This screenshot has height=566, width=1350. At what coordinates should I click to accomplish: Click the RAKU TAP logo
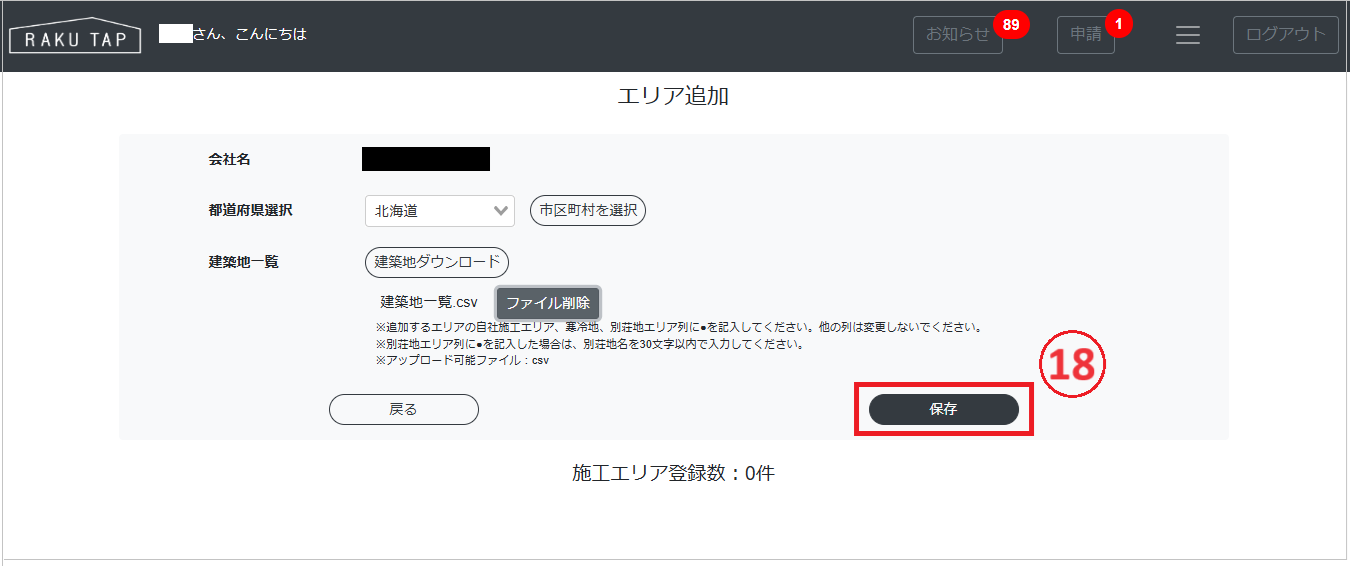[75, 35]
